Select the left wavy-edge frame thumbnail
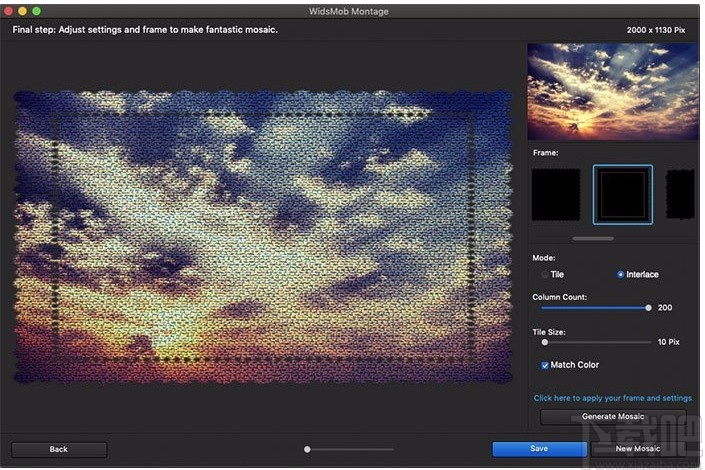Screen dimensions: 705x470 (555, 195)
